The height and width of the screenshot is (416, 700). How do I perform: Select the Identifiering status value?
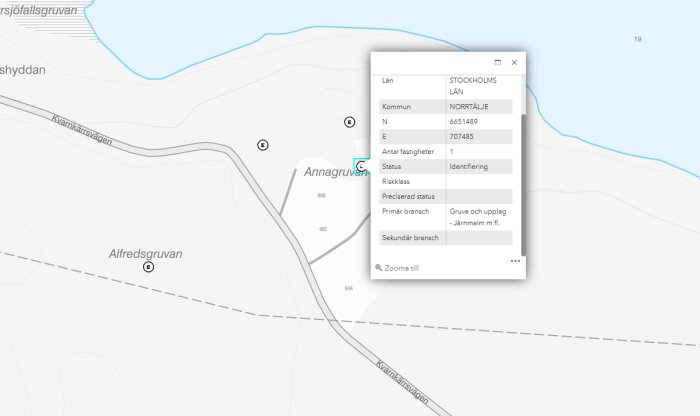pyautogui.click(x=468, y=166)
